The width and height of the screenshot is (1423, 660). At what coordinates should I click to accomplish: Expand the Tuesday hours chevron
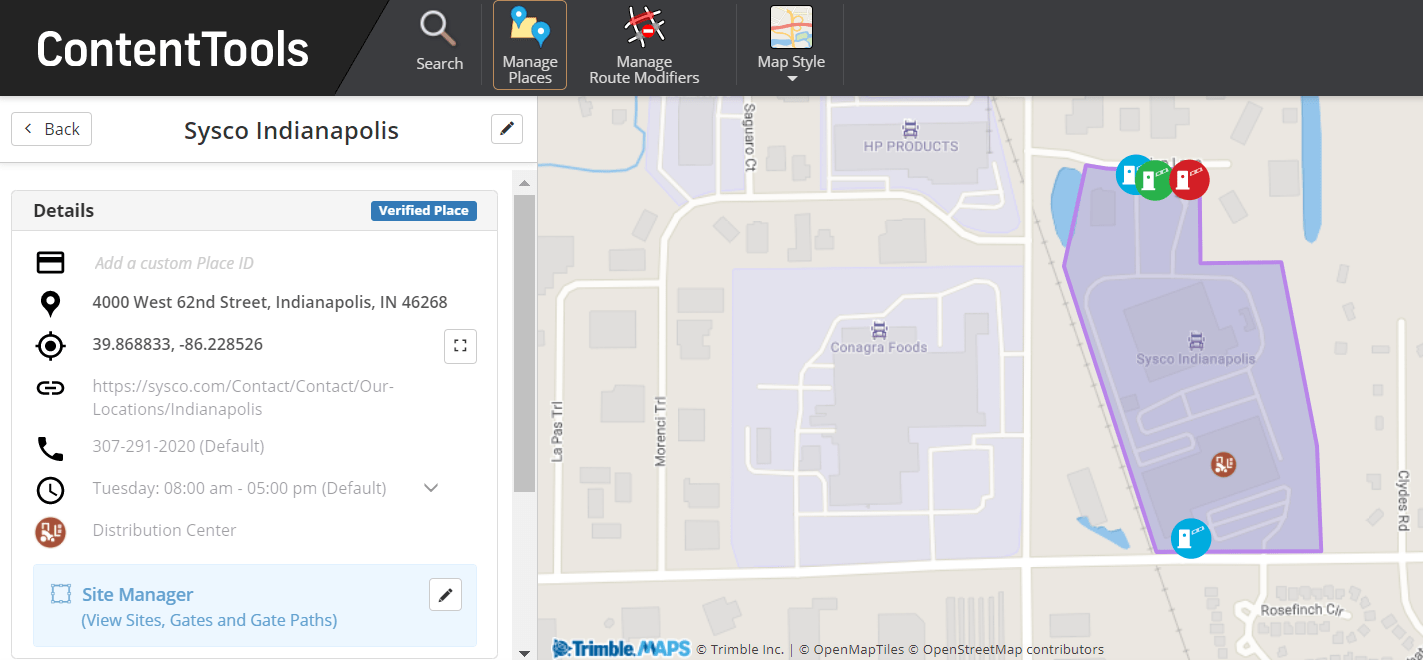coord(431,488)
